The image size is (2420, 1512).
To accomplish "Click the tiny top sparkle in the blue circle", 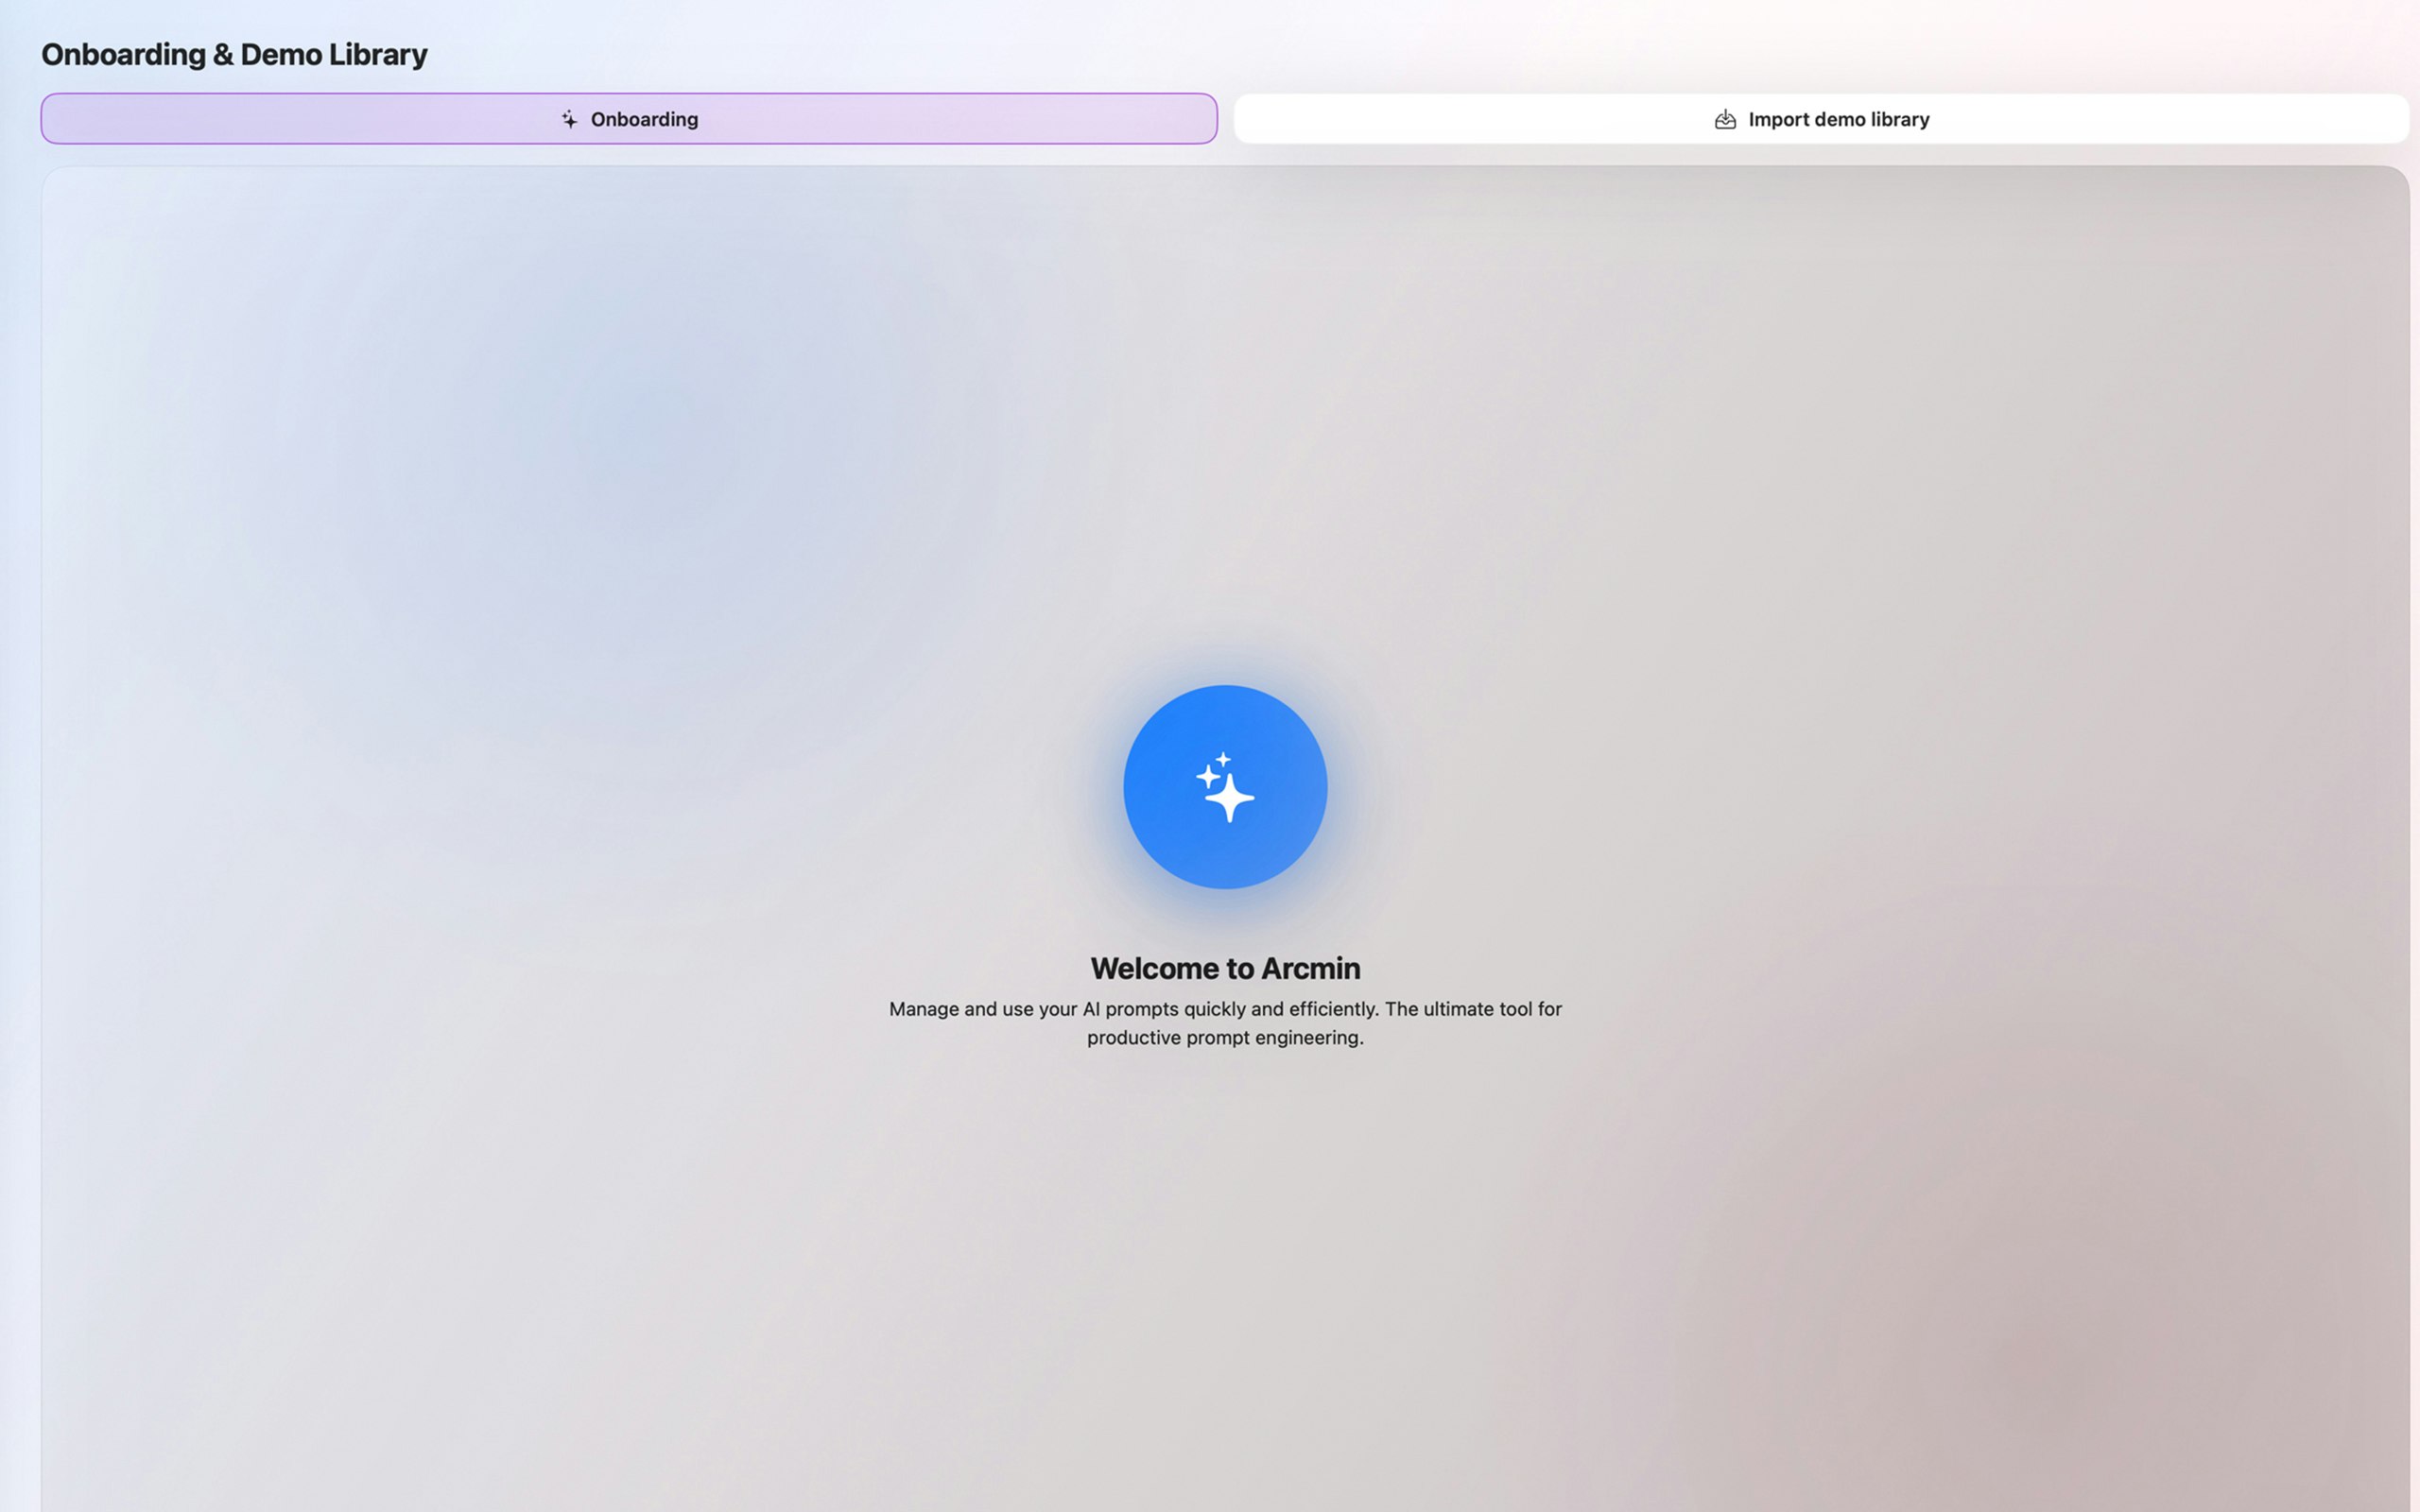I will coord(1223,759).
